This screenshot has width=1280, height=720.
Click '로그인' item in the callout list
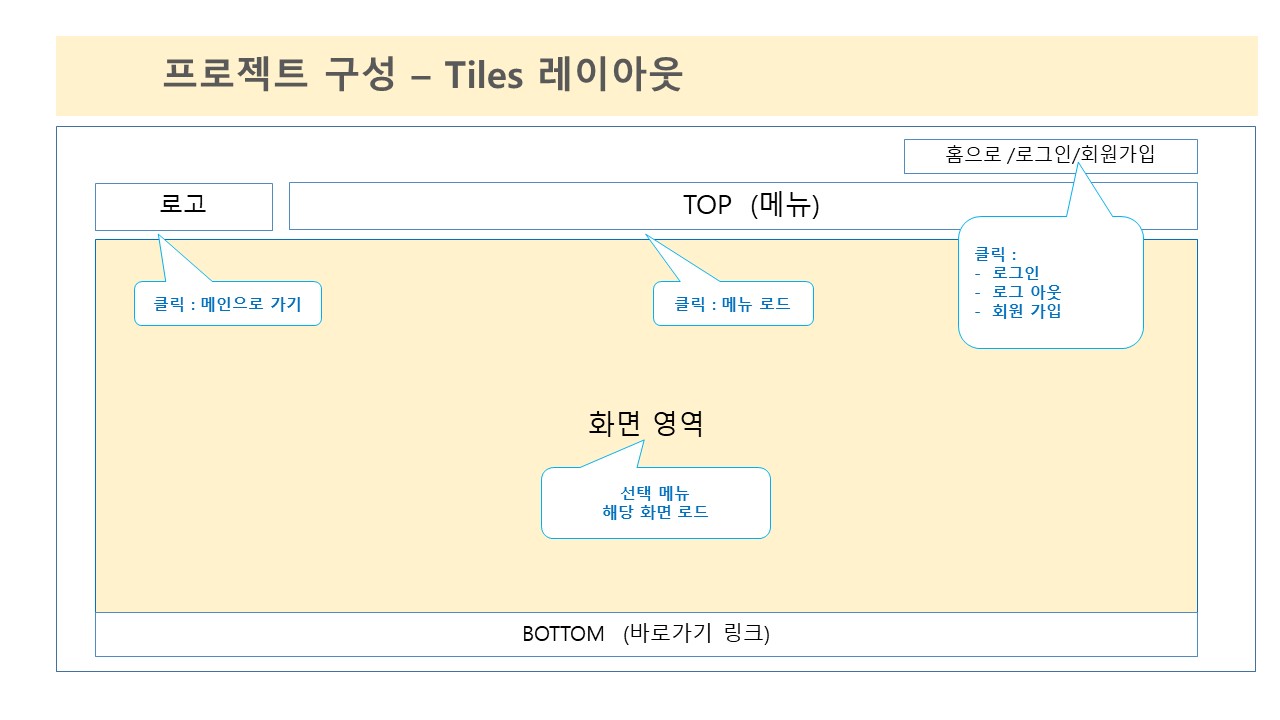coord(1016,272)
